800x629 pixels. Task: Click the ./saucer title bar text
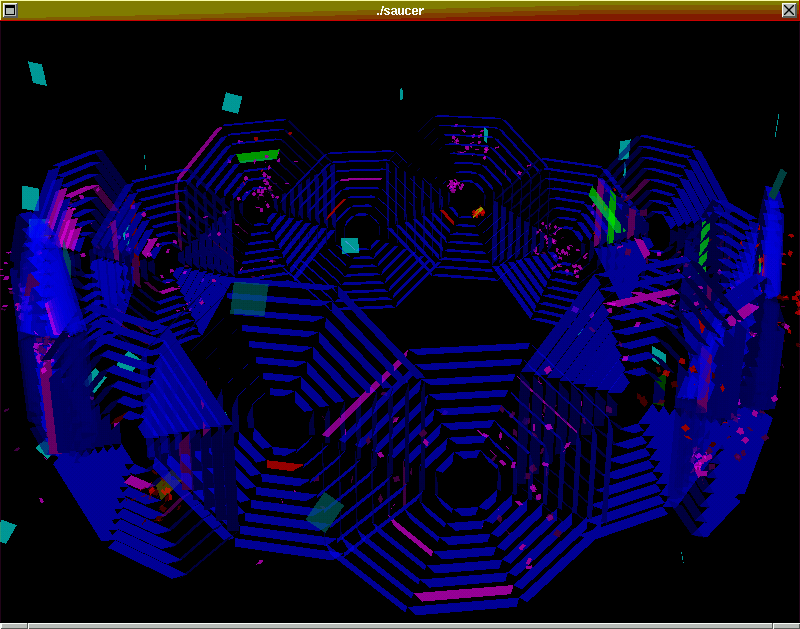400,11
